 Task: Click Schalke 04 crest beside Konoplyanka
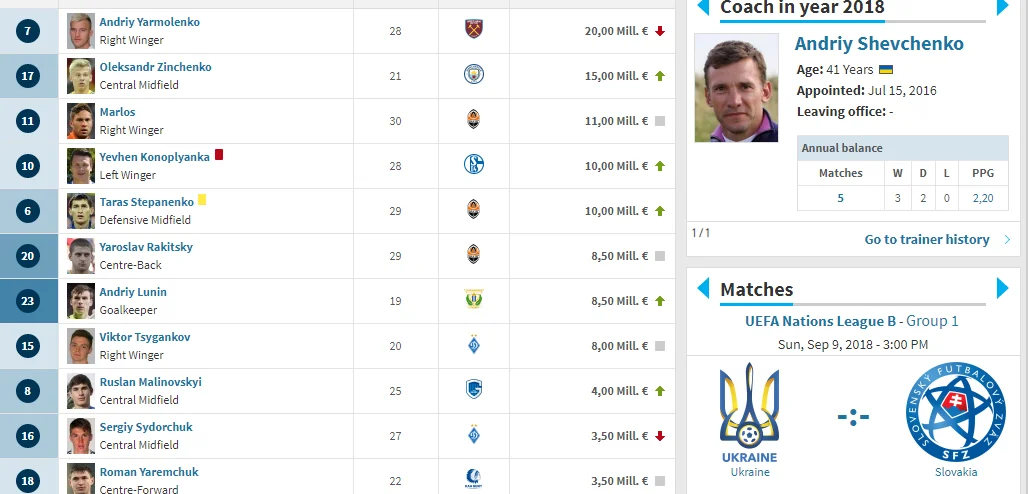pyautogui.click(x=474, y=165)
